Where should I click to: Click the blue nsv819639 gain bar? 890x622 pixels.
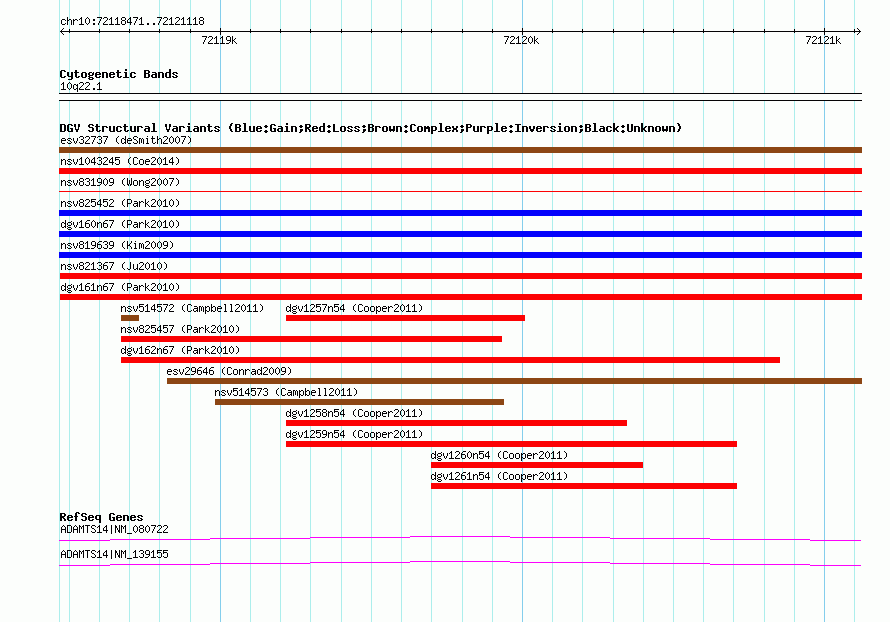(460, 255)
